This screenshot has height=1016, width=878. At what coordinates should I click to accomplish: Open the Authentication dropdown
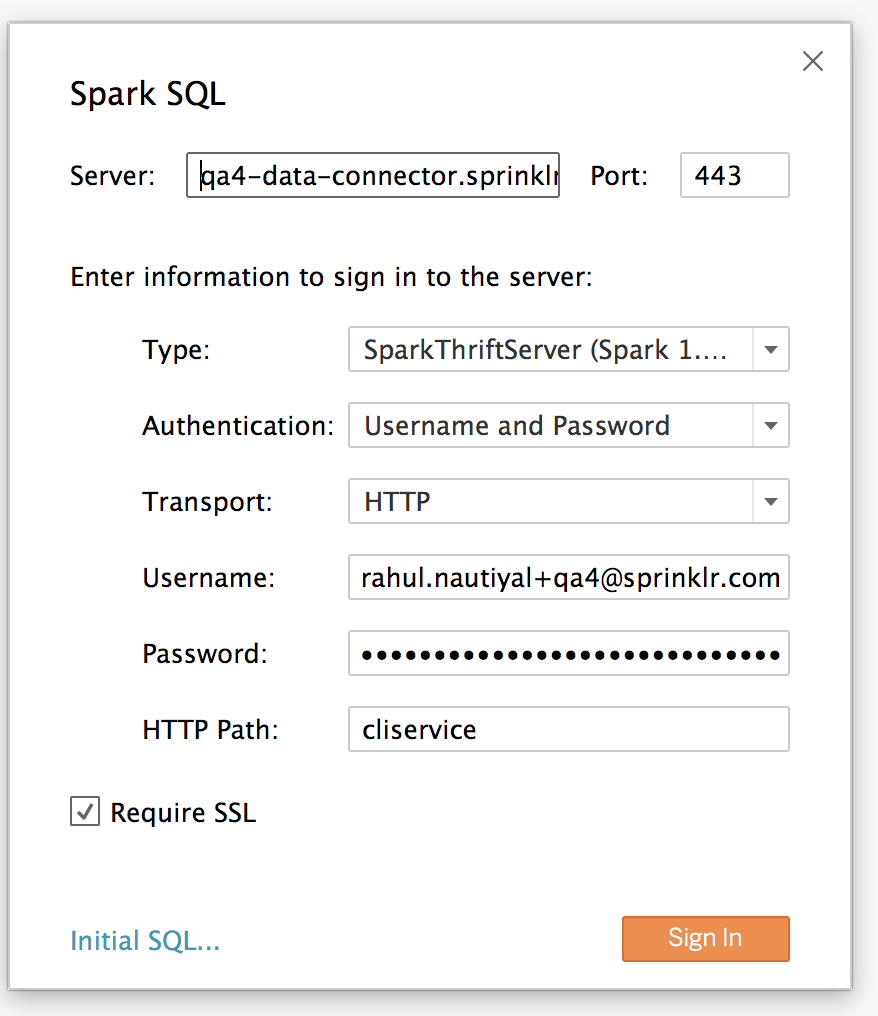(568, 425)
